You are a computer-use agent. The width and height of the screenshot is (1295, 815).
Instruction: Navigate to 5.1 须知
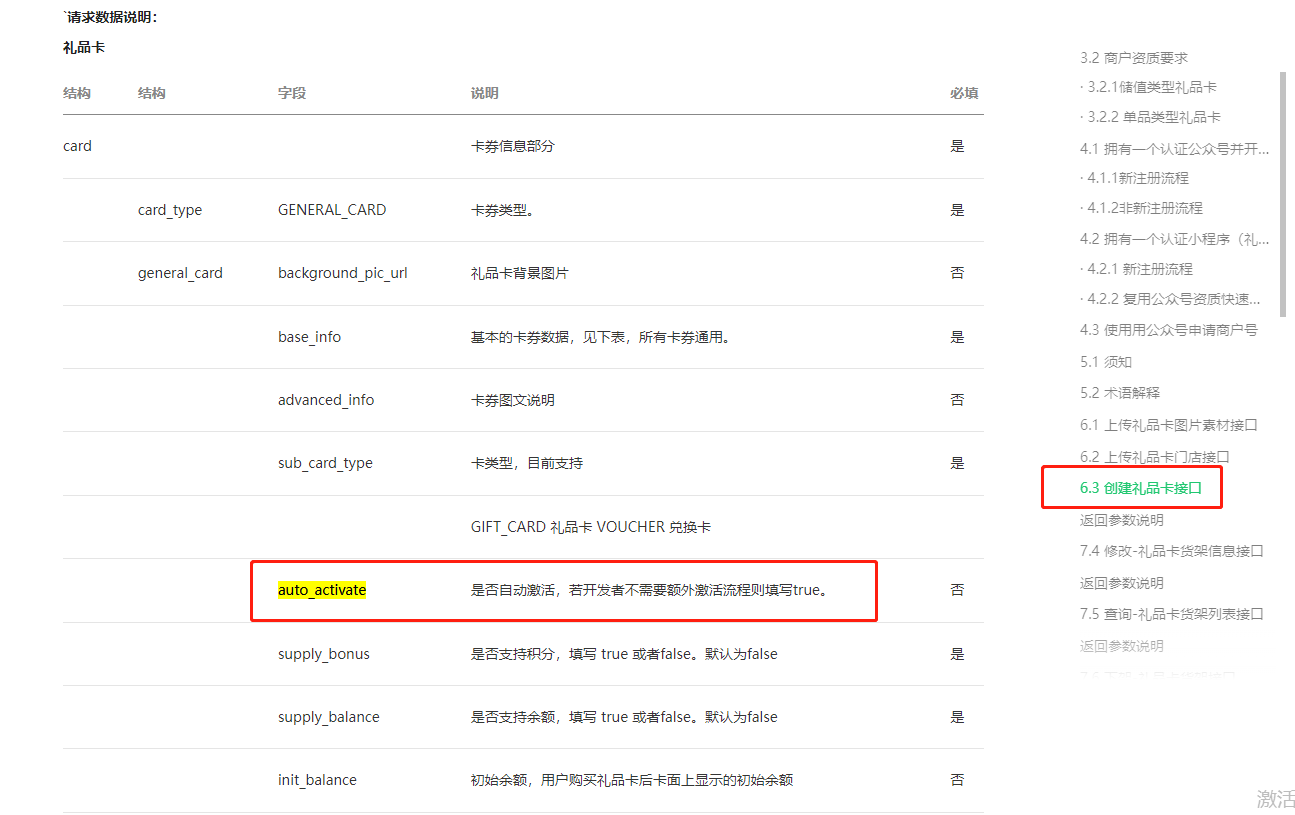[x=1106, y=362]
